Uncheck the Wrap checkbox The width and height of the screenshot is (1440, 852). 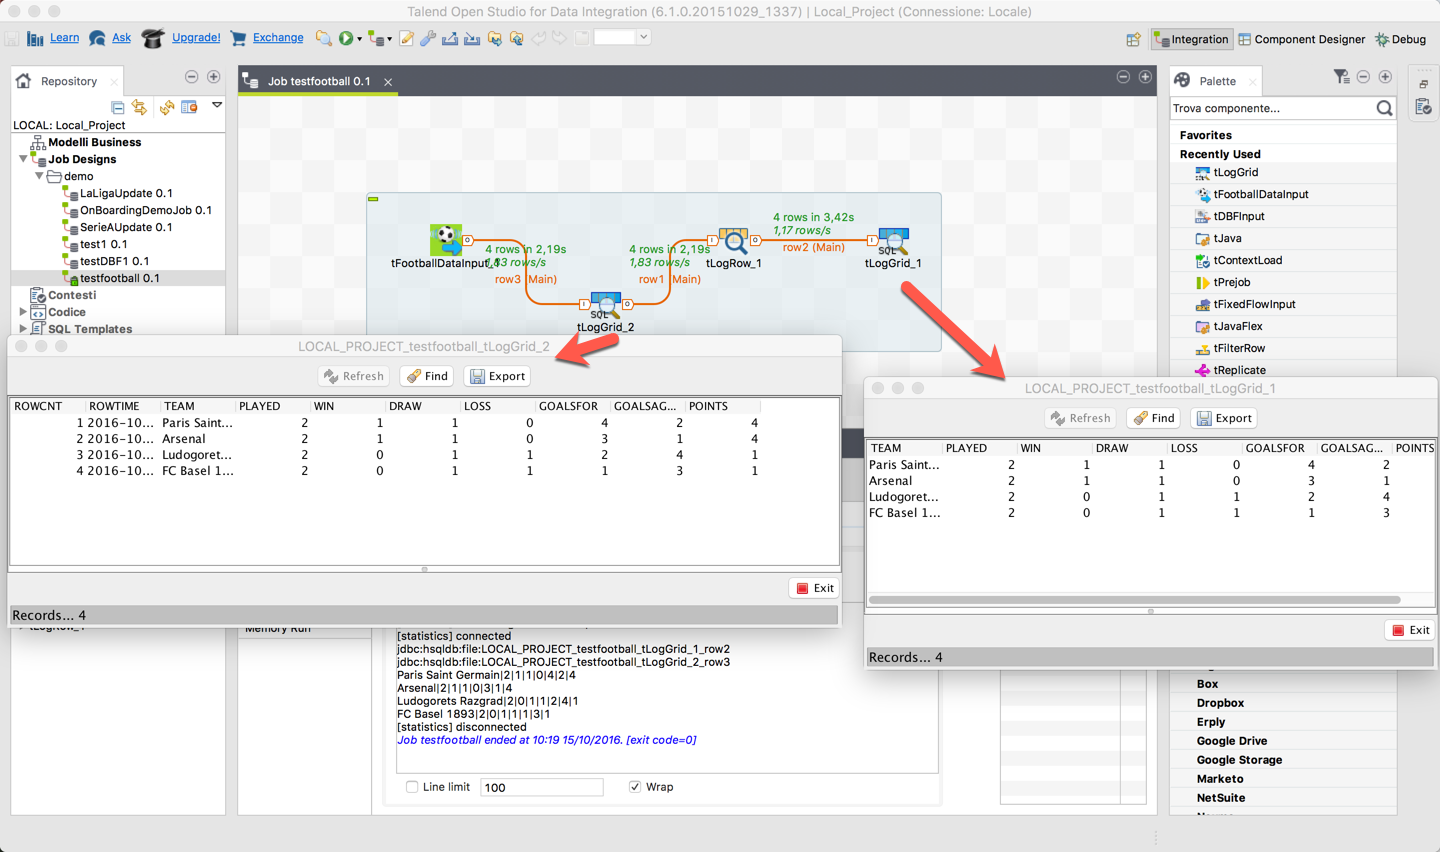click(635, 787)
